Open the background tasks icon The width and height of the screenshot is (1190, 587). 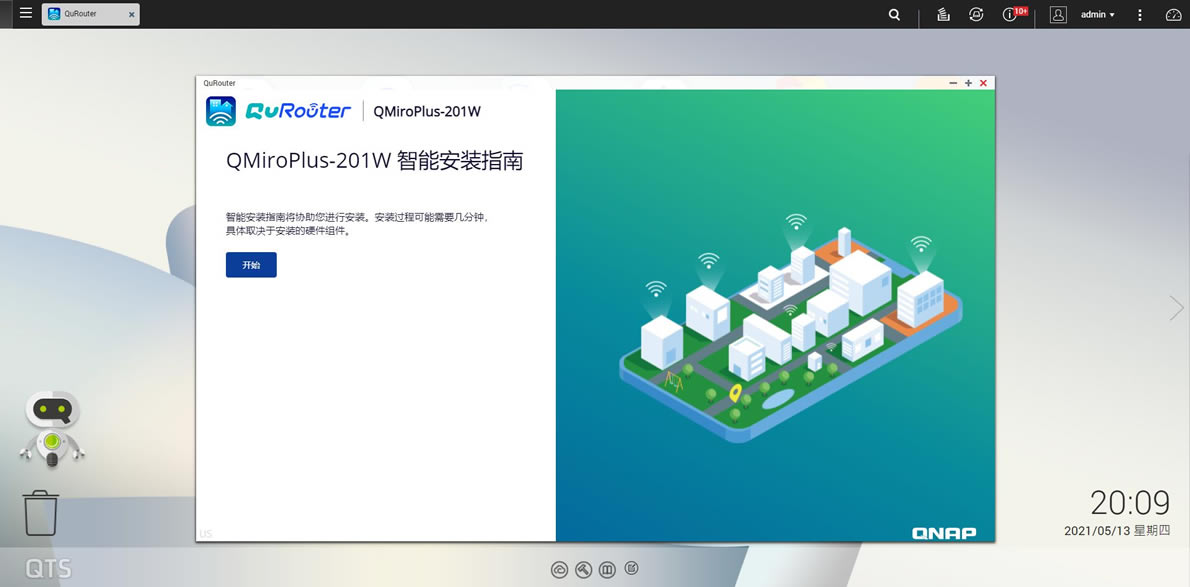pos(943,14)
